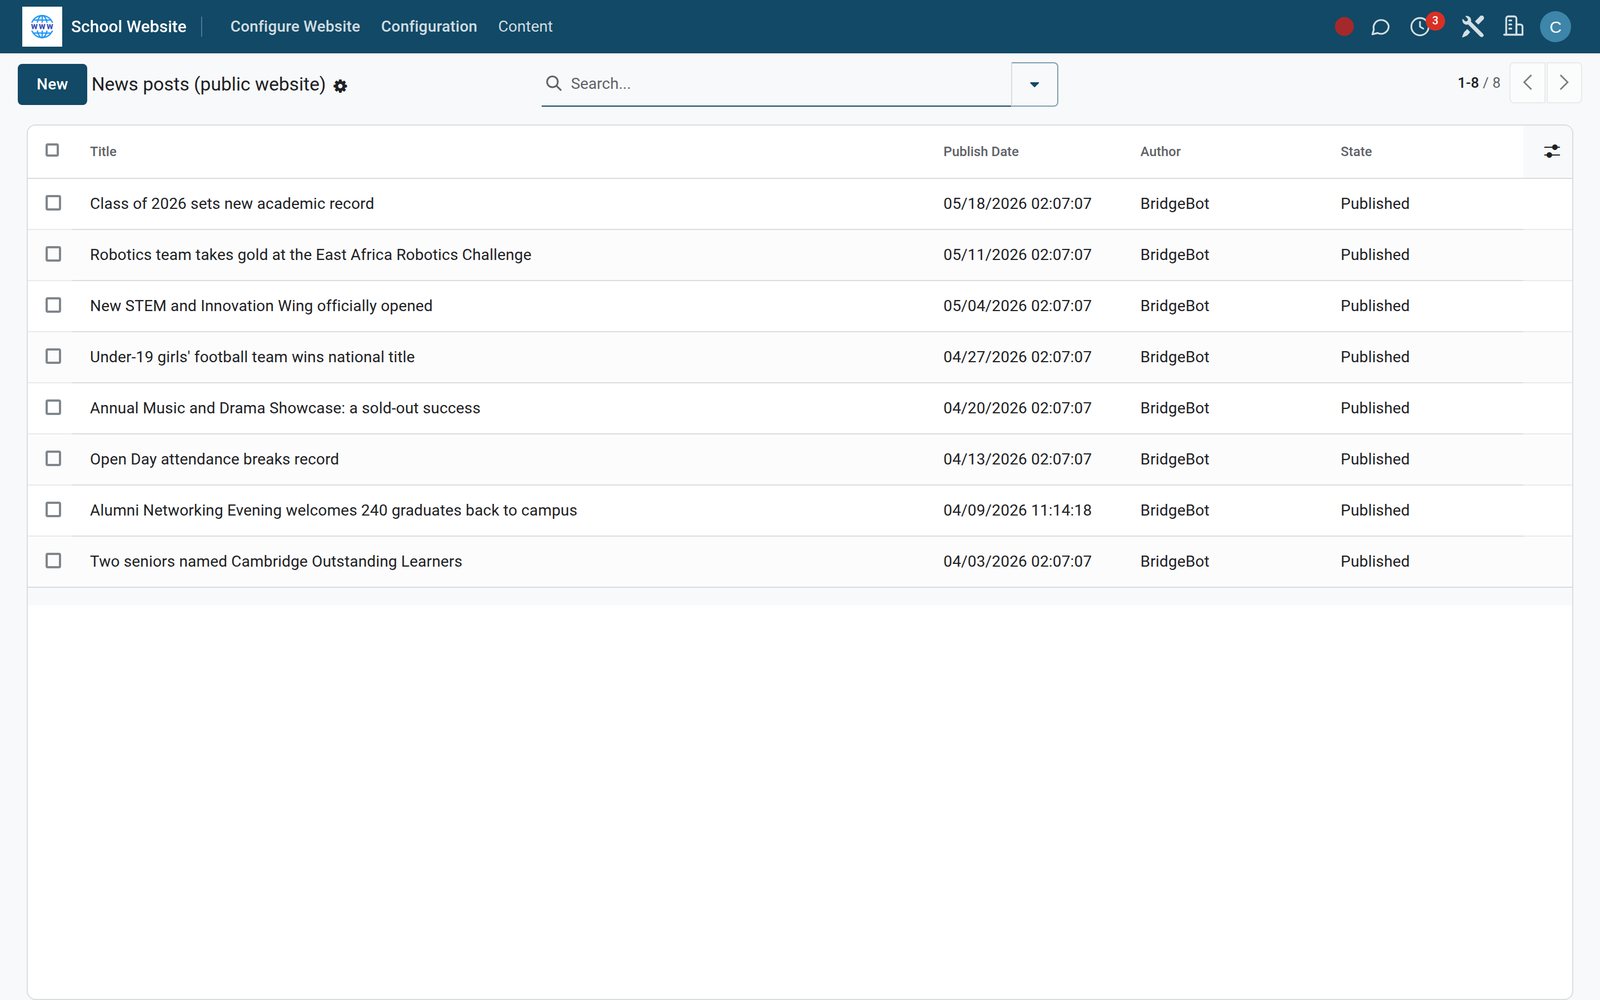Tick the Robotics team post checkbox
Screen dimensions: 1600x1000
coord(53,254)
